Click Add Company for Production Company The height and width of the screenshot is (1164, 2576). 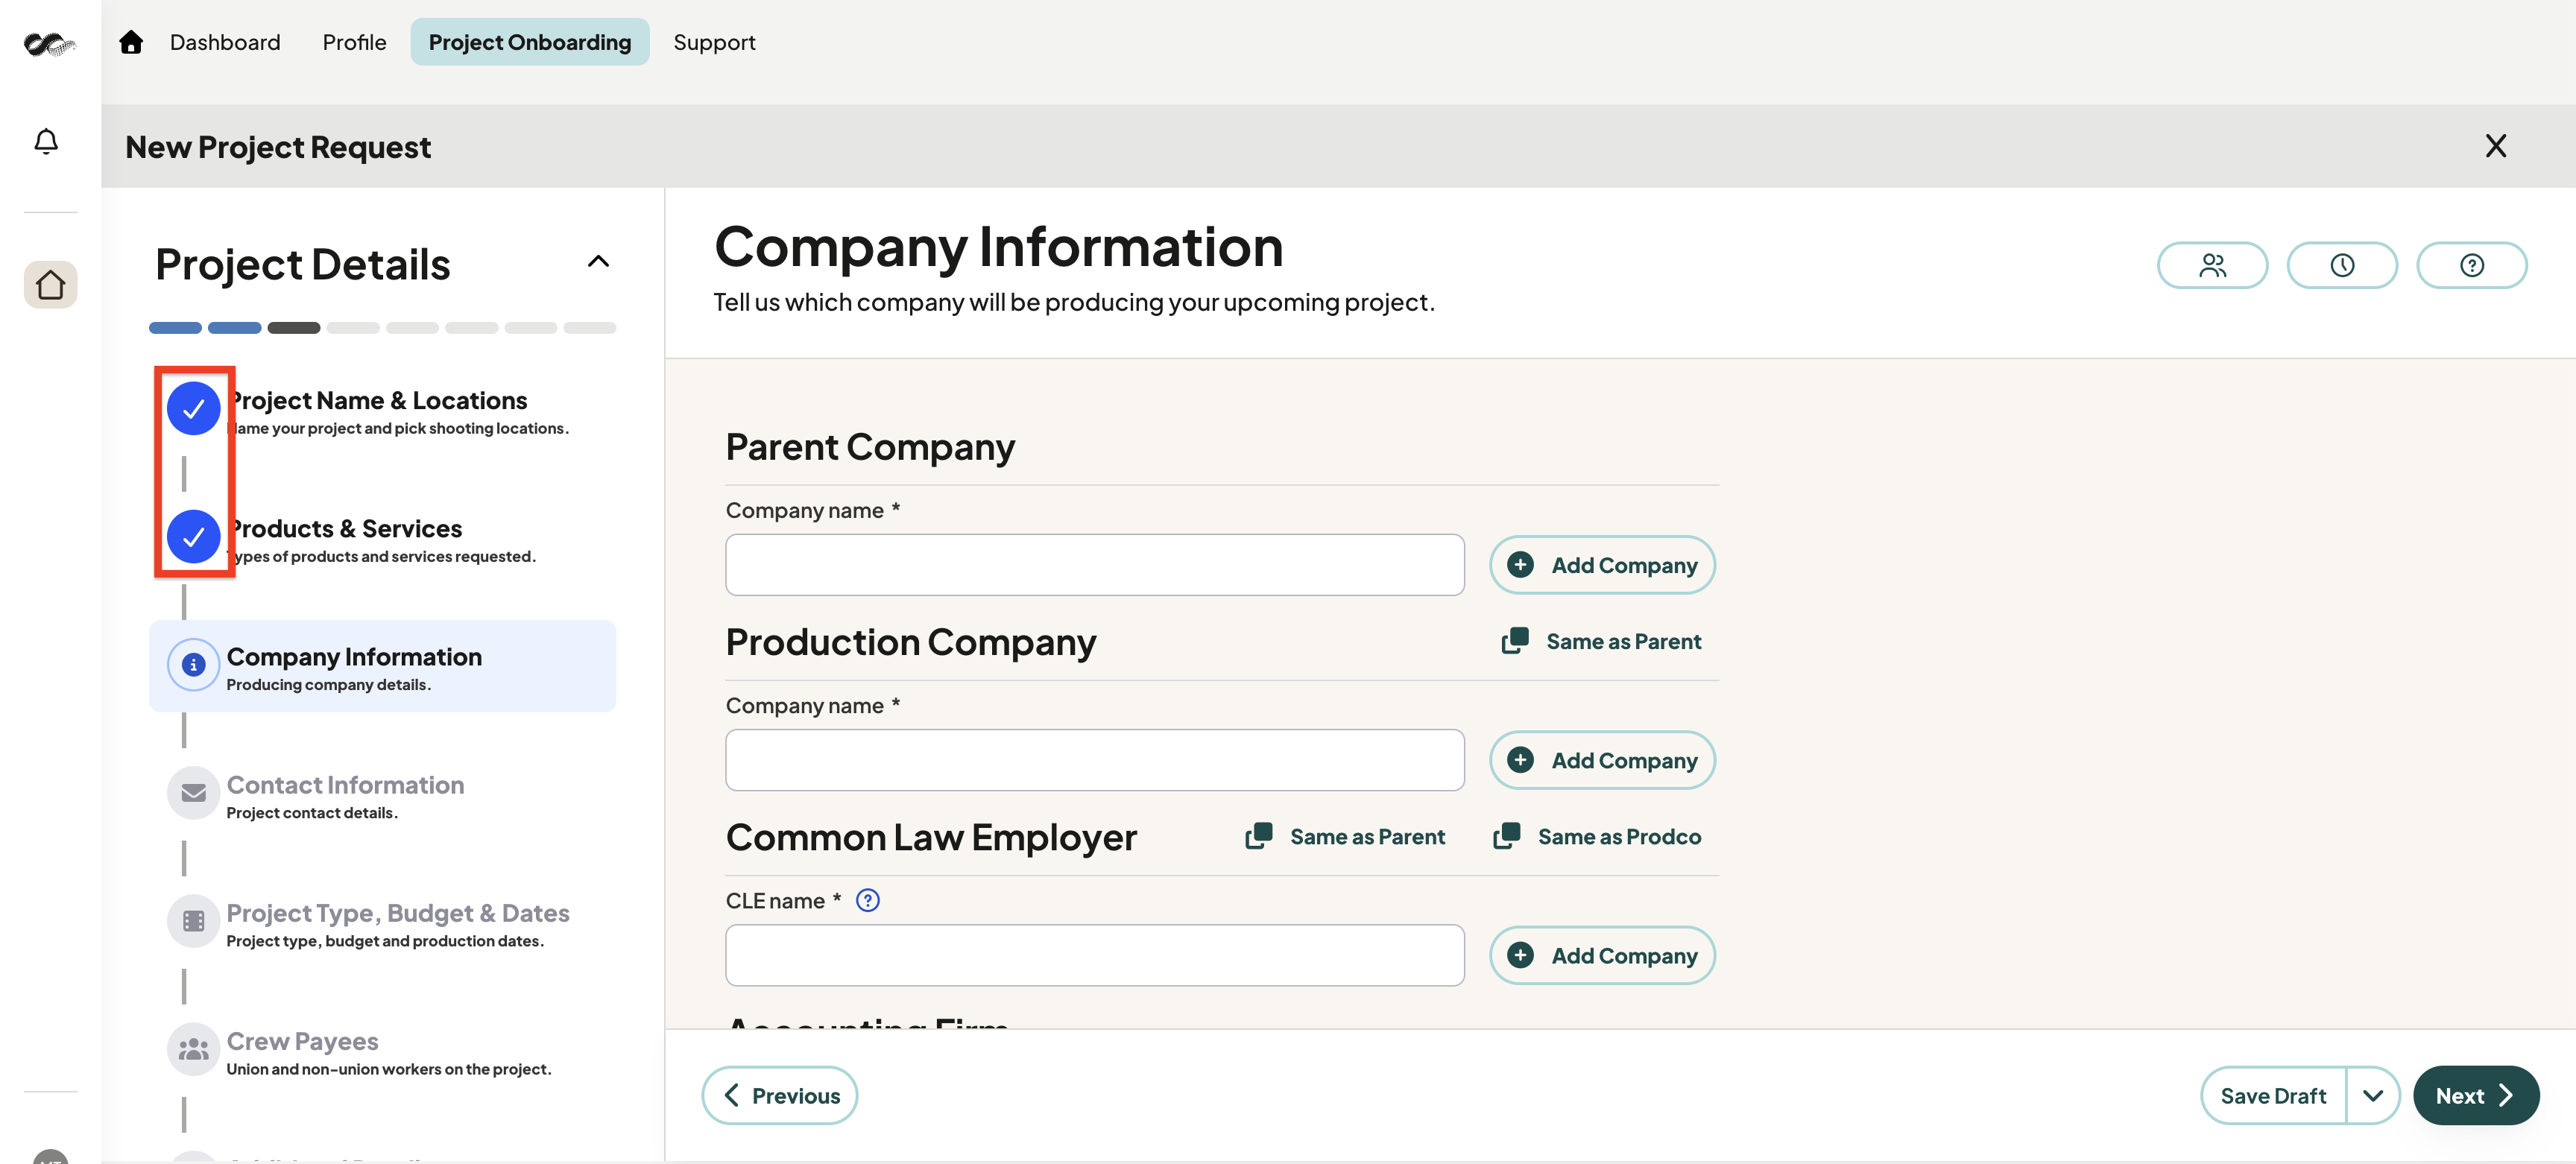click(x=1602, y=760)
